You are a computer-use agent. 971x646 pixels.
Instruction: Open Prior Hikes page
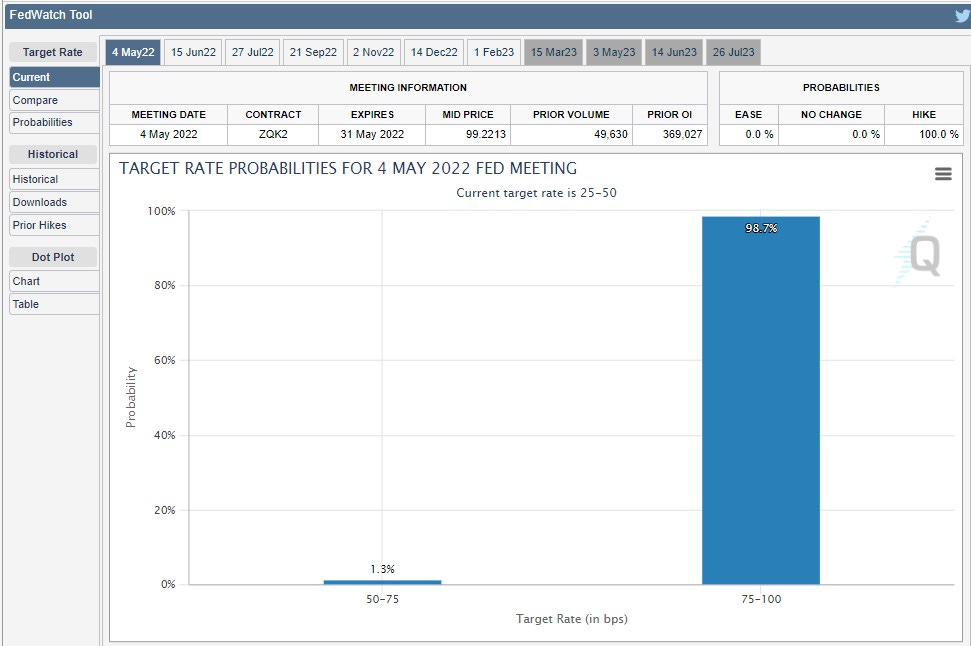54,225
